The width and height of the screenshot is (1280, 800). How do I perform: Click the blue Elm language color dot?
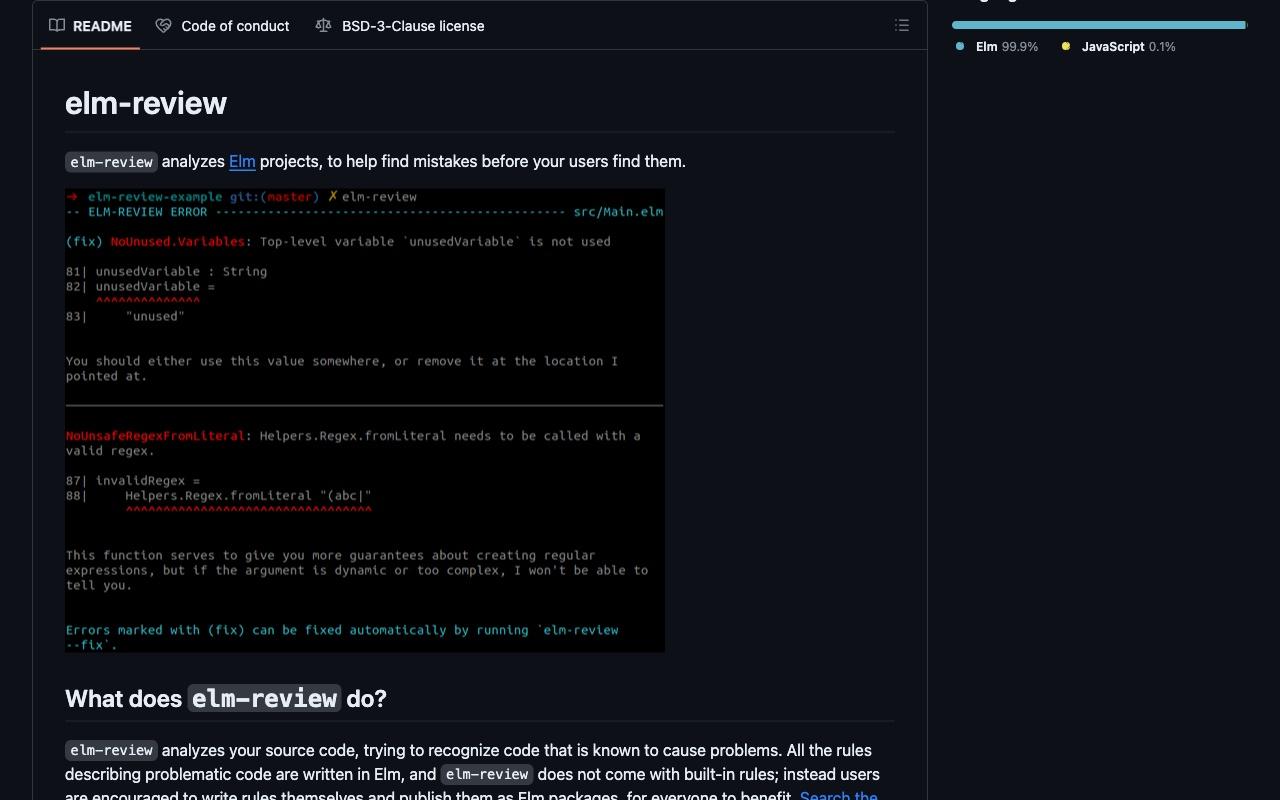[x=960, y=46]
